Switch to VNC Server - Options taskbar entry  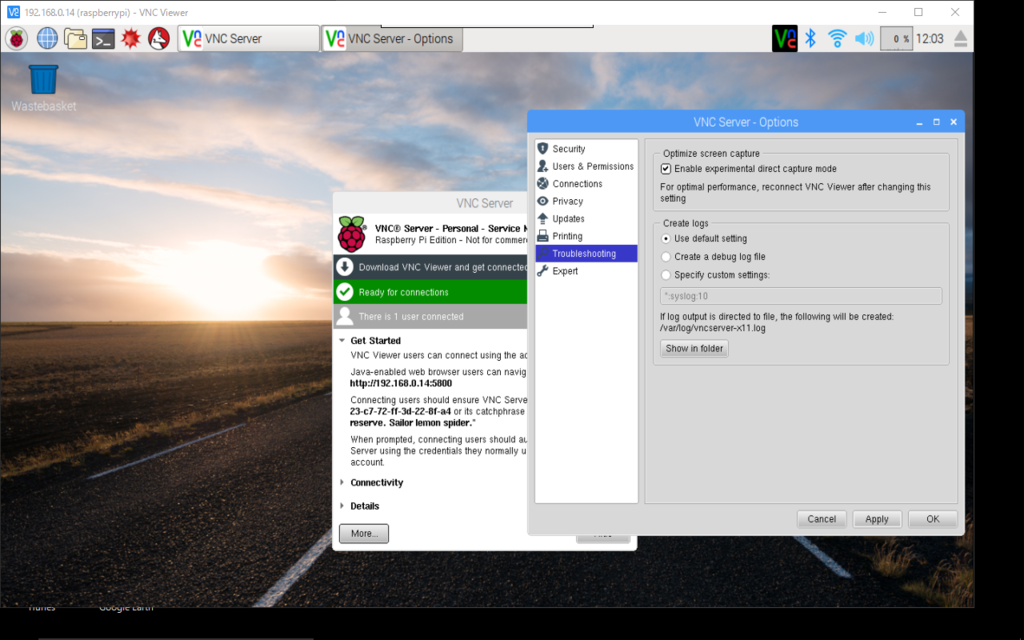click(392, 39)
